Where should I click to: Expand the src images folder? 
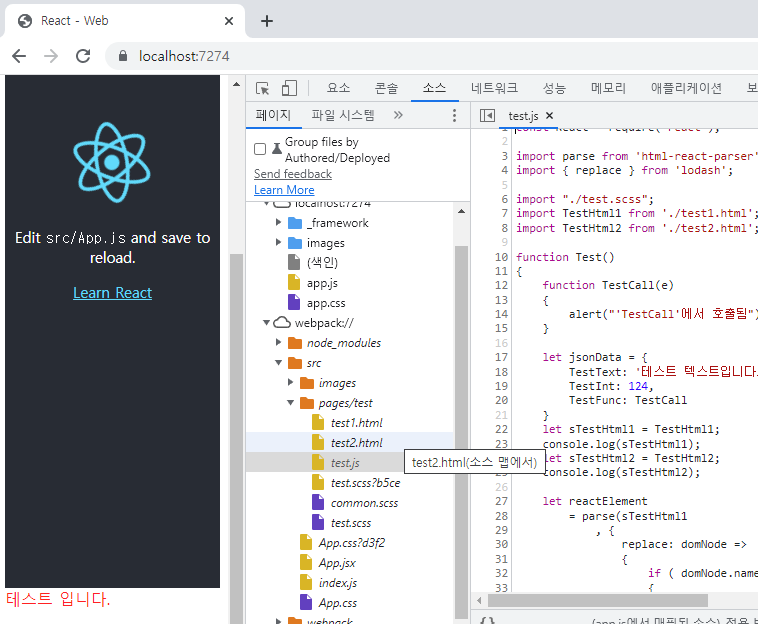[x=291, y=382]
